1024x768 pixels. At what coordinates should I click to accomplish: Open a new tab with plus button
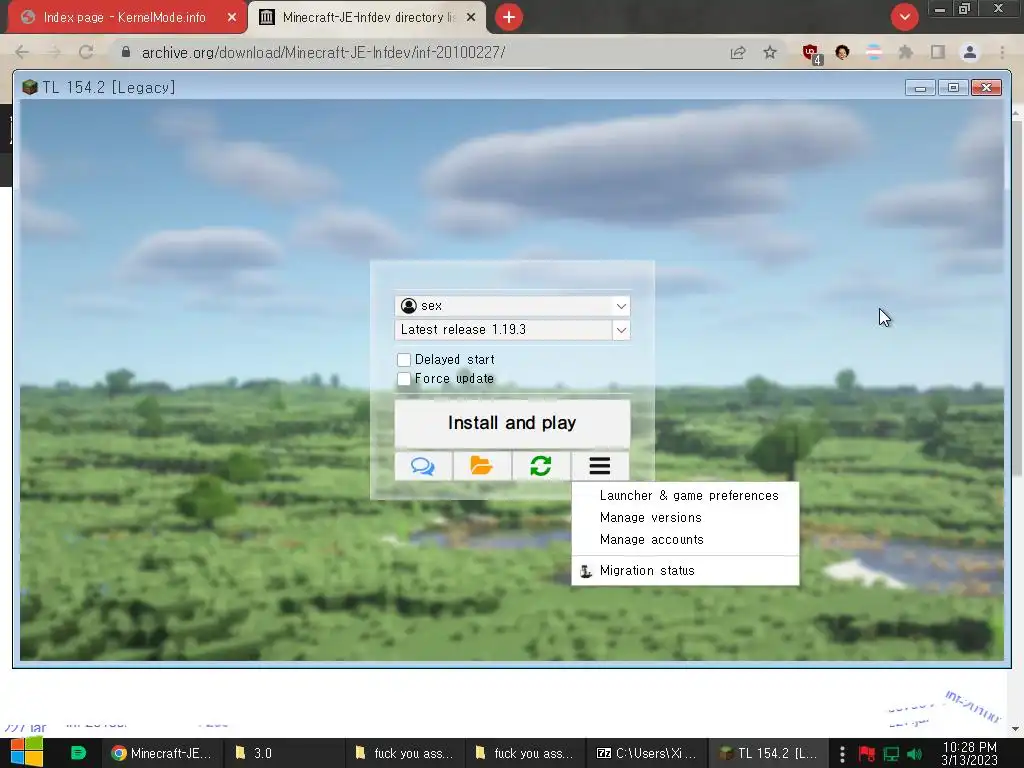[x=509, y=17]
